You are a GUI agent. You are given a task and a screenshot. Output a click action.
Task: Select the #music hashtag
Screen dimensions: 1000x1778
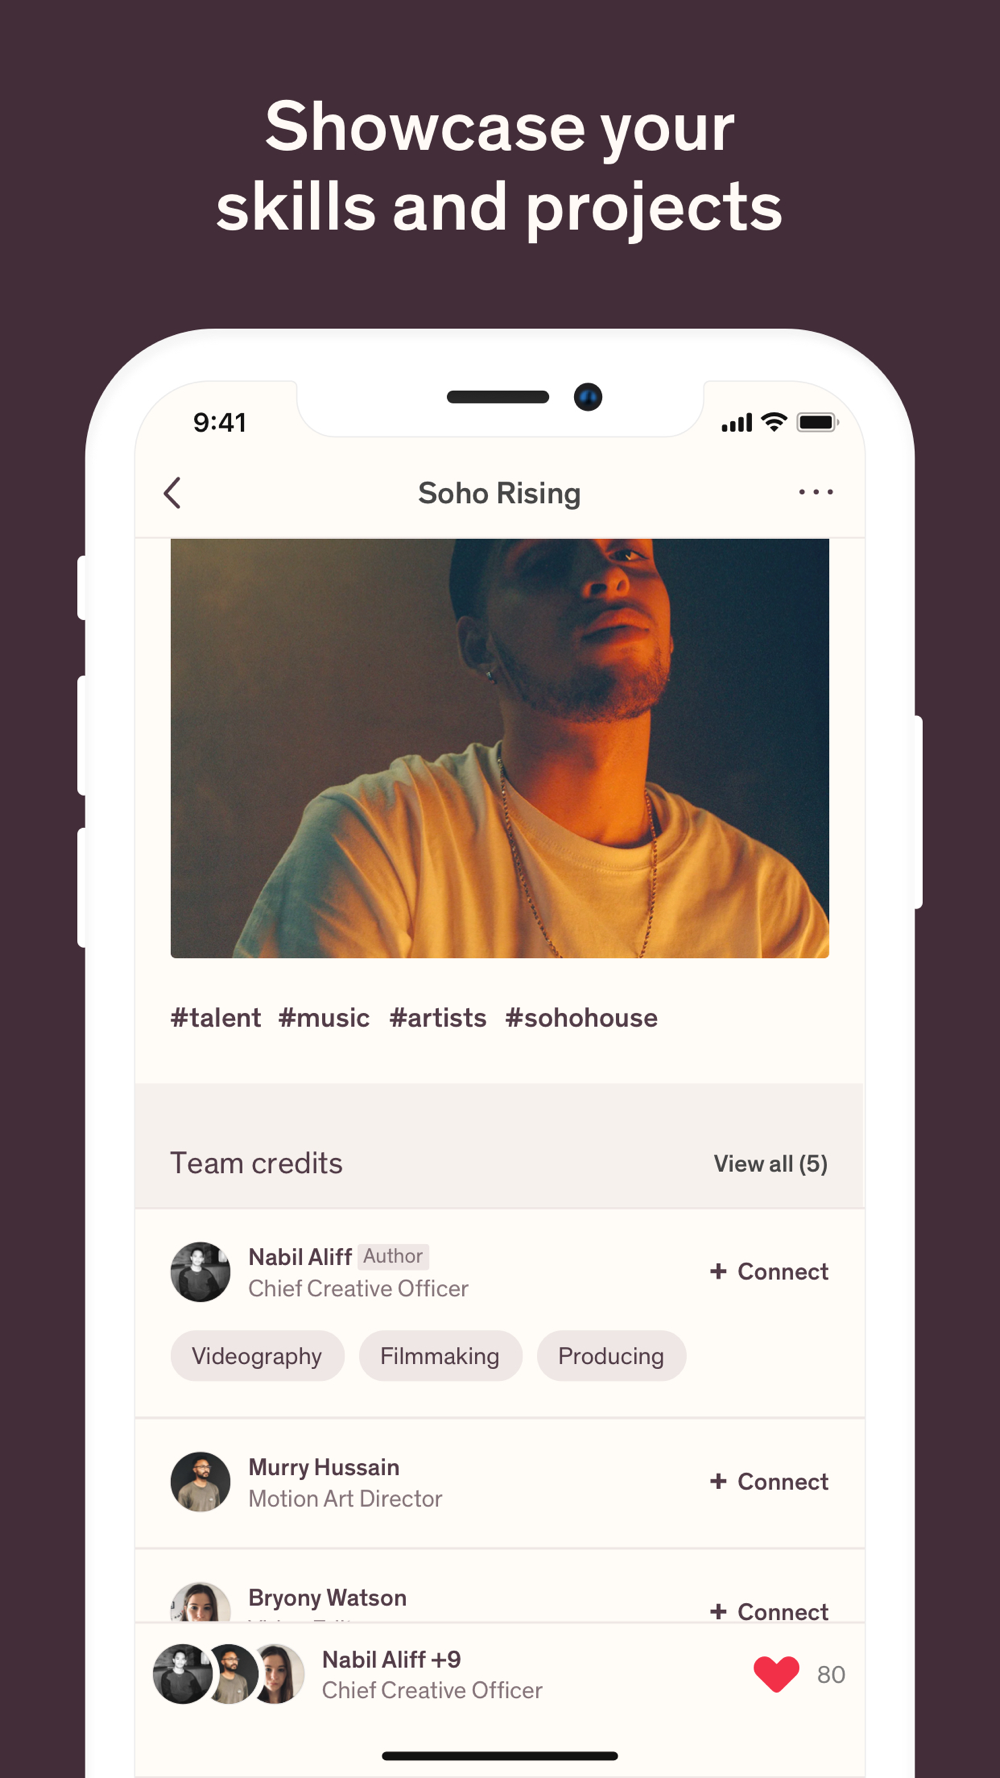tap(324, 1018)
